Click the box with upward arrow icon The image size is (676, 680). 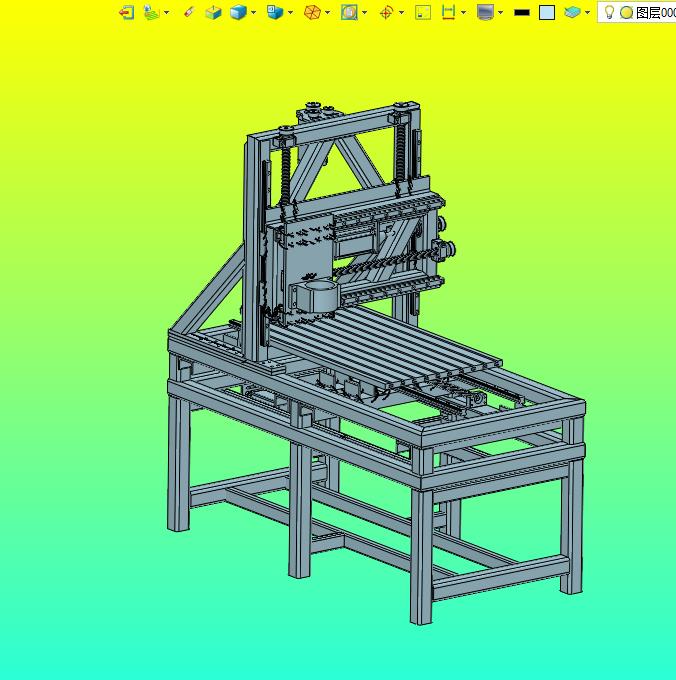point(213,12)
